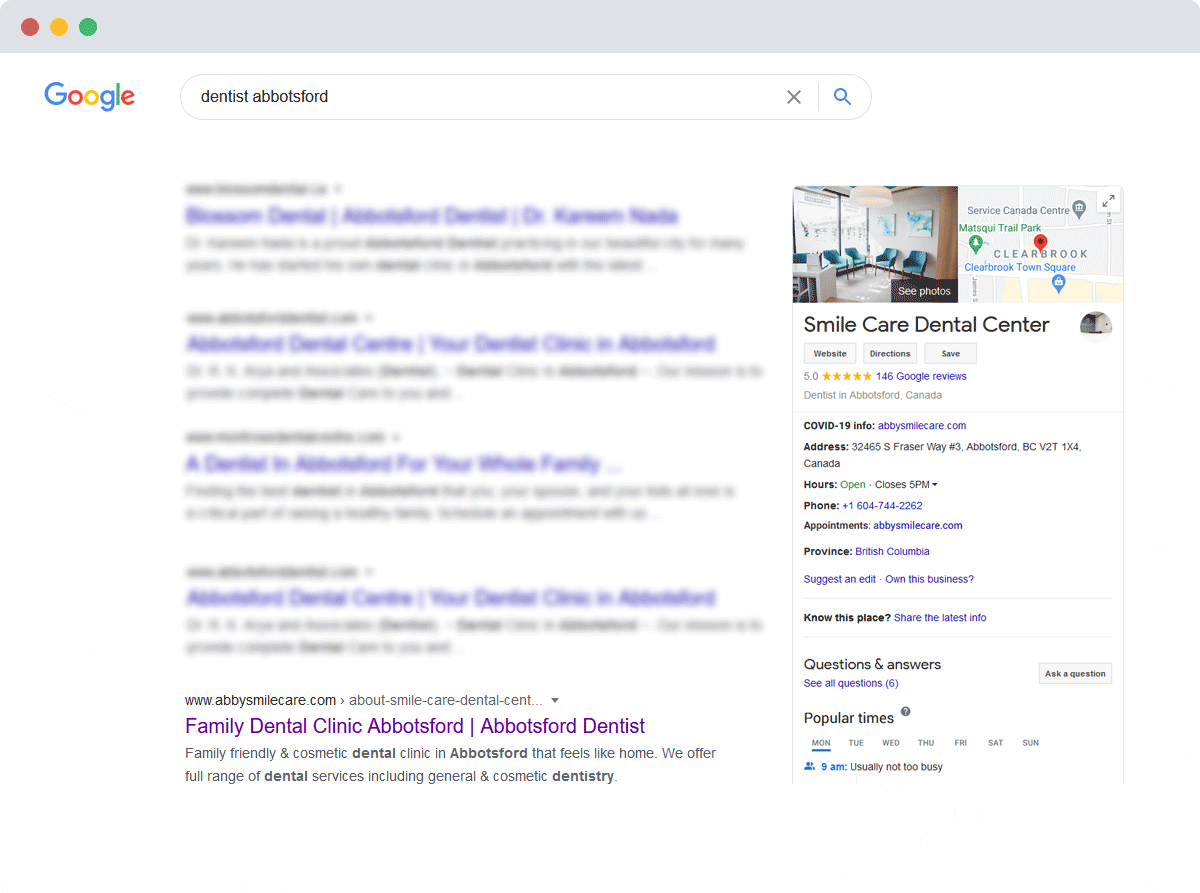Open the round business thumbnail beside the name
The image size is (1200, 893).
tap(1096, 325)
